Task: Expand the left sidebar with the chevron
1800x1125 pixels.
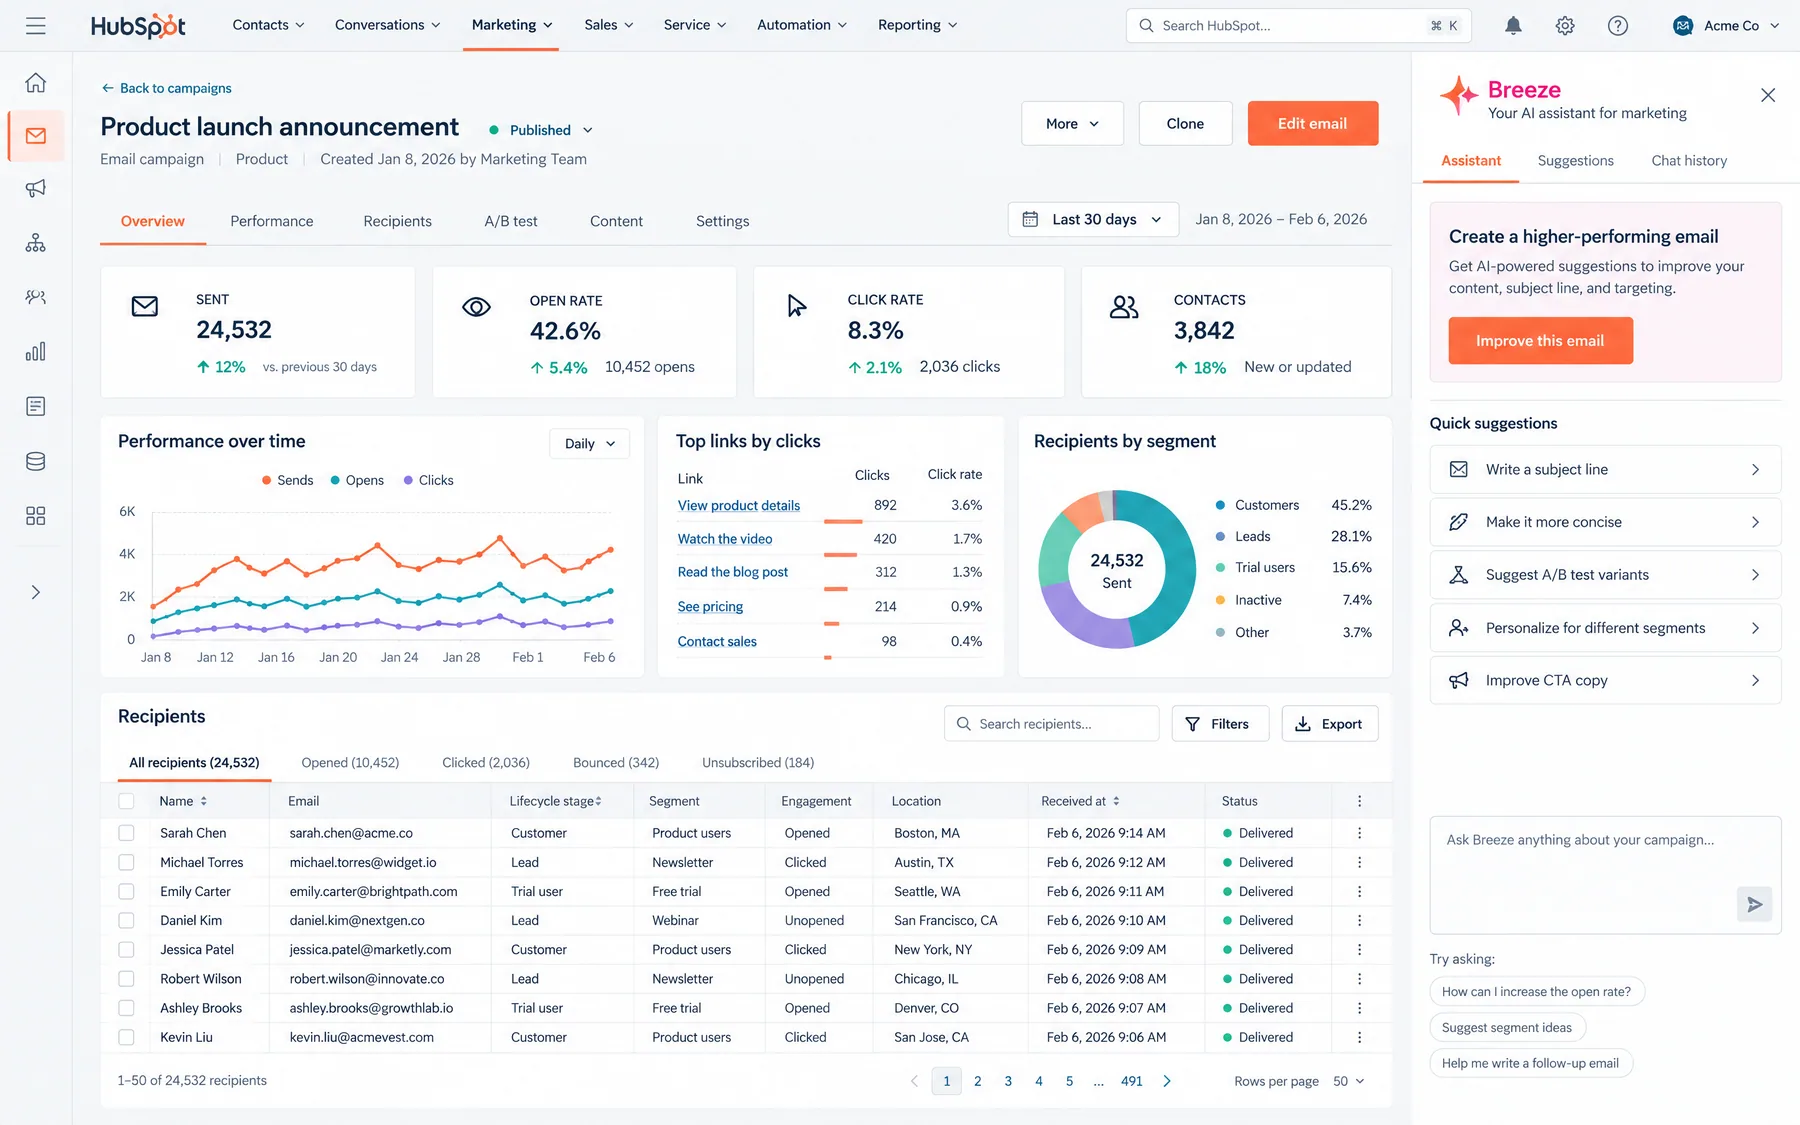Action: point(36,592)
